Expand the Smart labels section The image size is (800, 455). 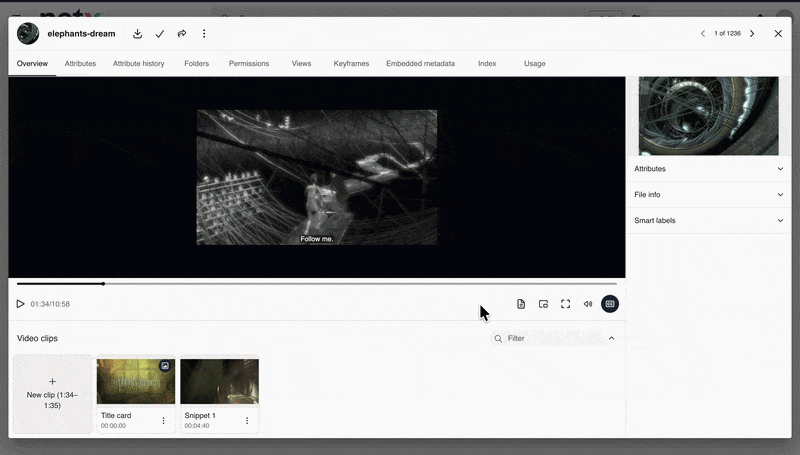click(x=709, y=221)
